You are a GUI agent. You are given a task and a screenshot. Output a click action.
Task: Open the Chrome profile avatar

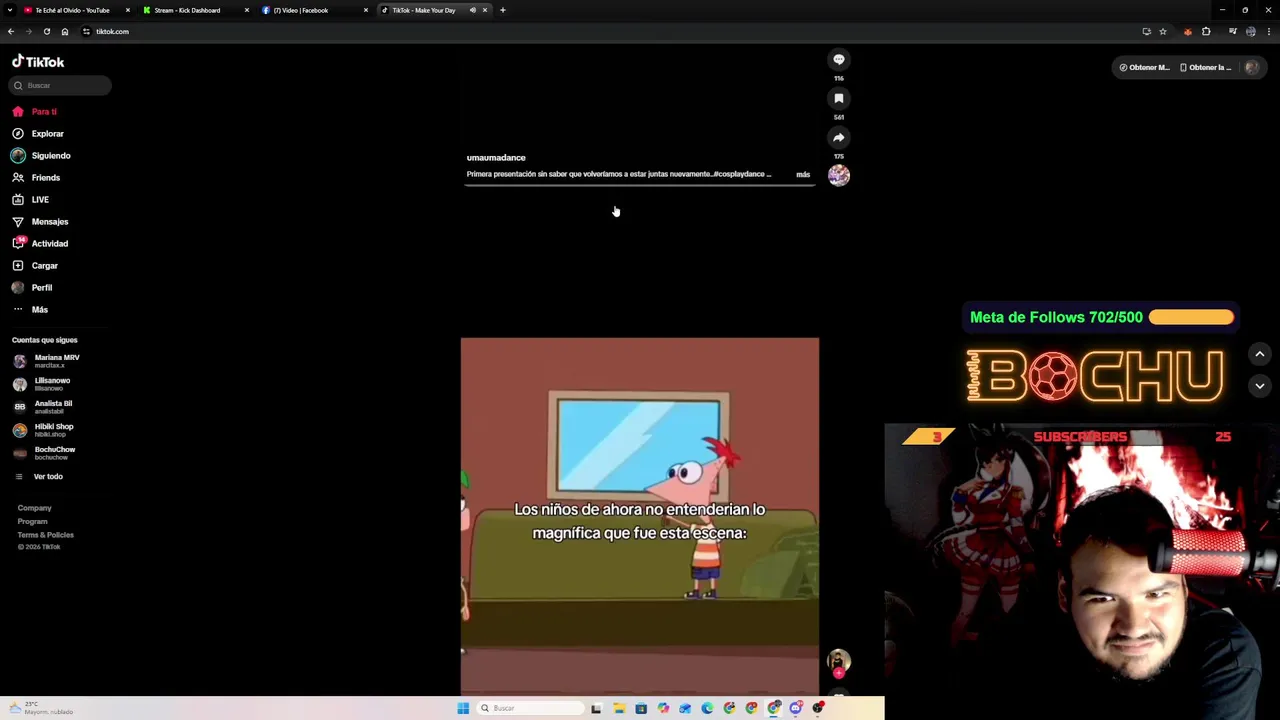click(x=1251, y=31)
